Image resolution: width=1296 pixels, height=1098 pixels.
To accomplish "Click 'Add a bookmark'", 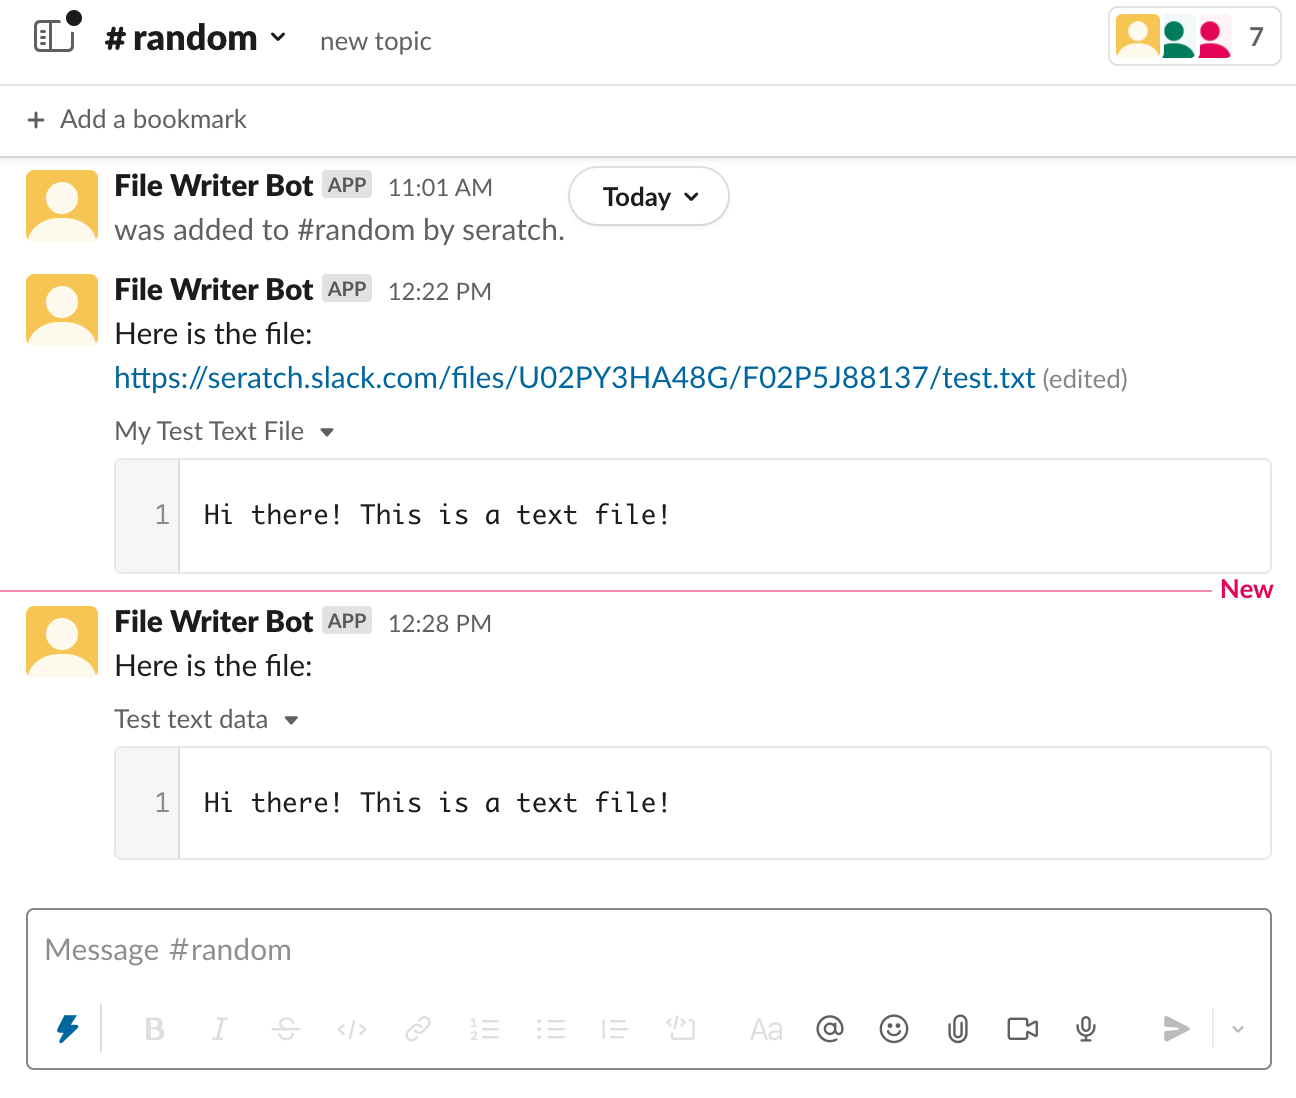I will point(135,119).
